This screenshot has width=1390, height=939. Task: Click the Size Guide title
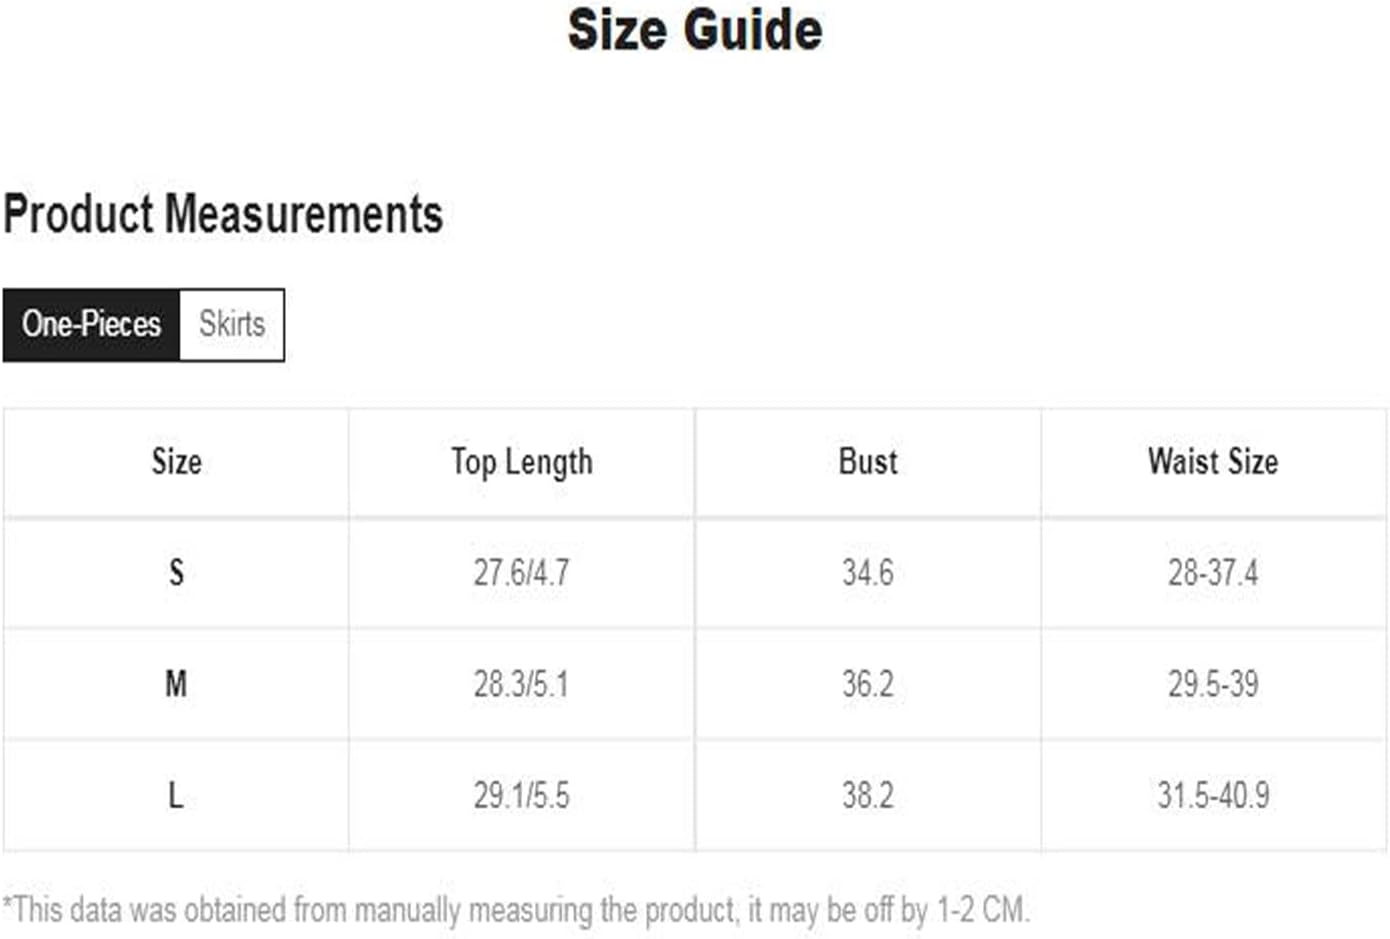click(x=695, y=29)
